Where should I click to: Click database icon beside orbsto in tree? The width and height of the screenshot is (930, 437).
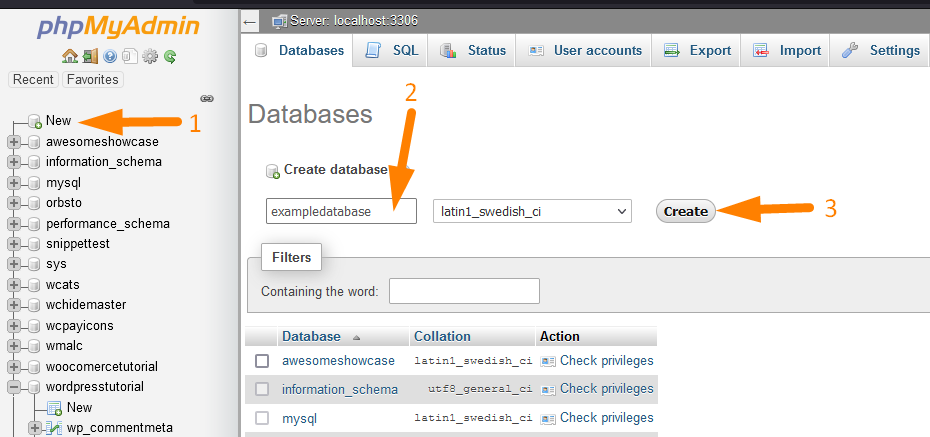coord(34,203)
